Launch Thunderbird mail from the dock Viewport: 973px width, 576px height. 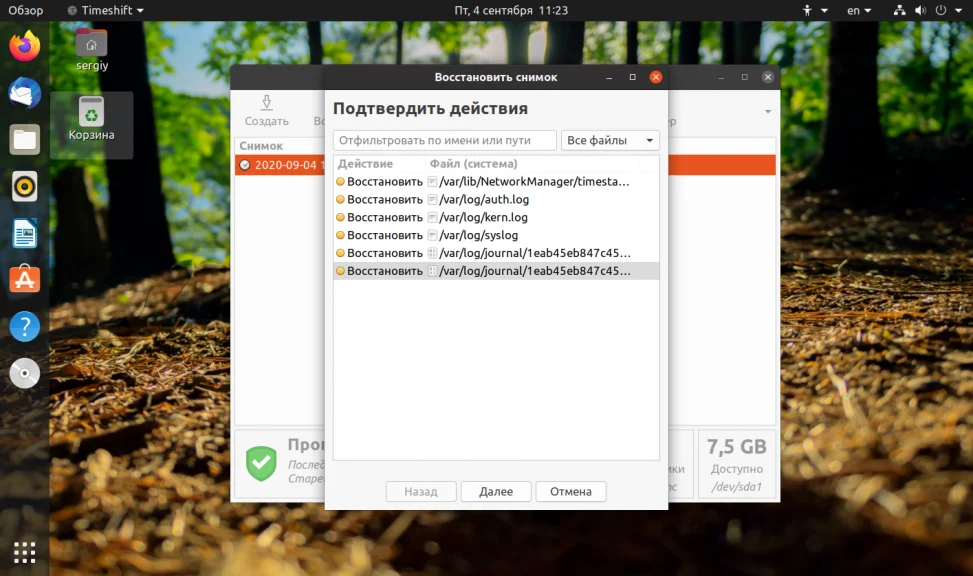(x=25, y=93)
